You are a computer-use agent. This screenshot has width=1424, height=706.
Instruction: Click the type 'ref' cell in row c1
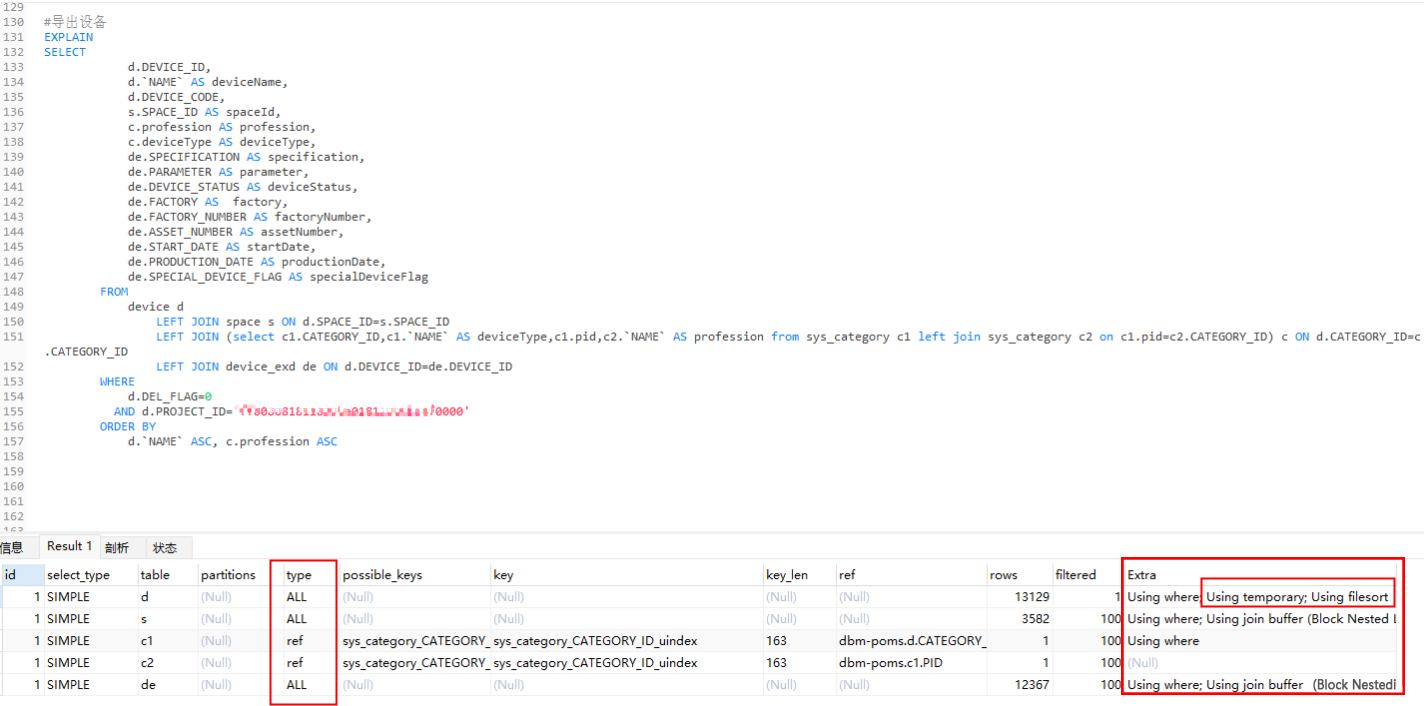tap(311, 641)
